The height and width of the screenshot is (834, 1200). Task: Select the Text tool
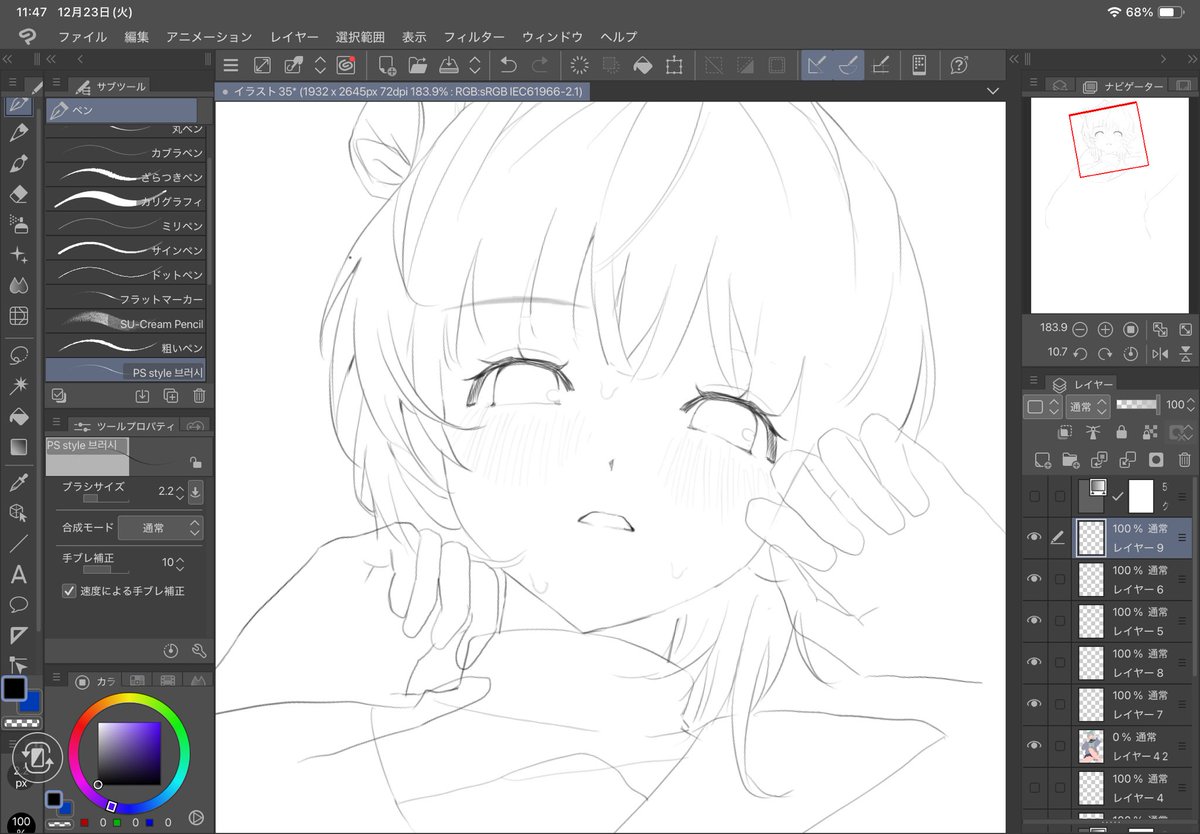18,575
